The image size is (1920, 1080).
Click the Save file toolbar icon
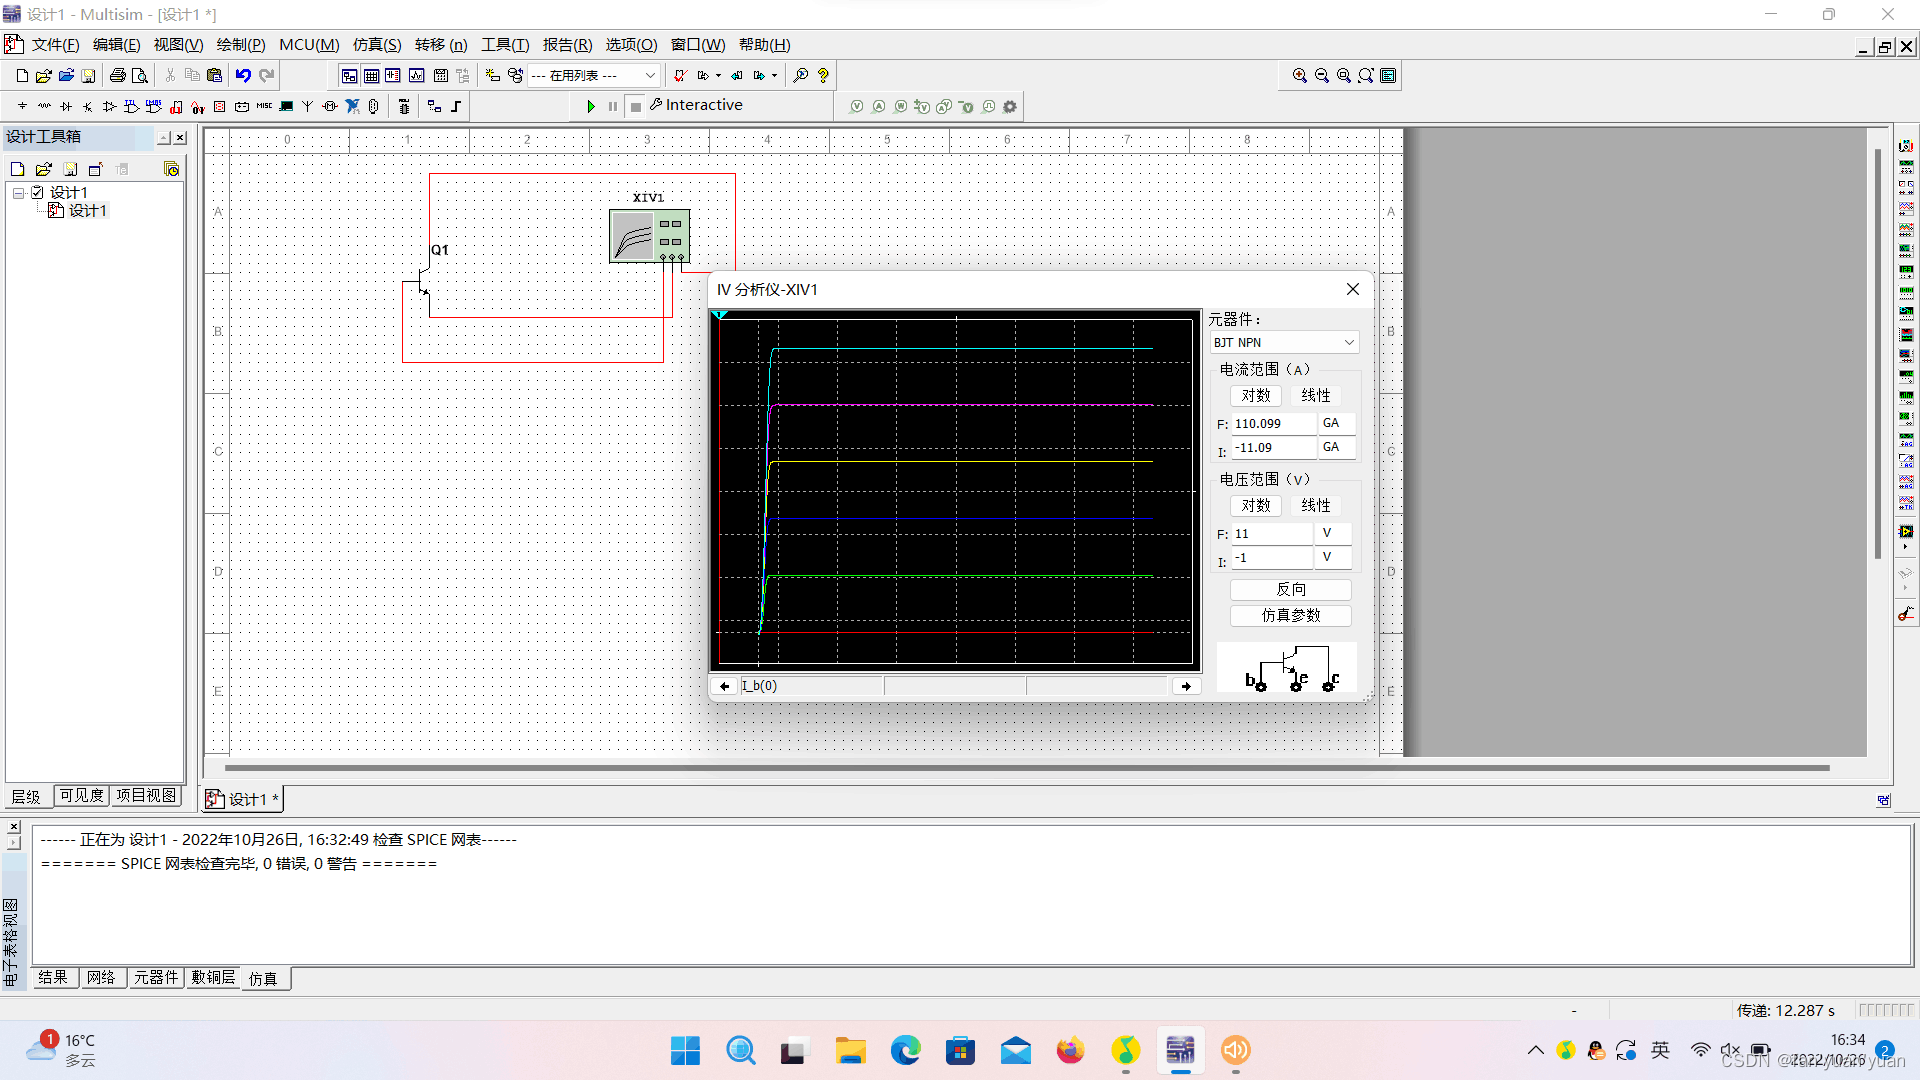pyautogui.click(x=88, y=75)
